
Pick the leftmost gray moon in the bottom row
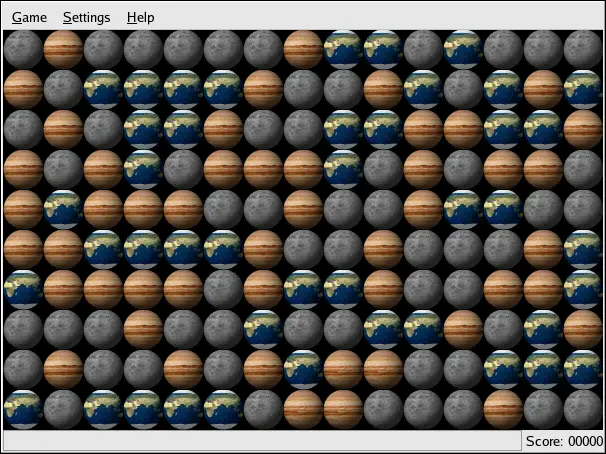point(63,409)
